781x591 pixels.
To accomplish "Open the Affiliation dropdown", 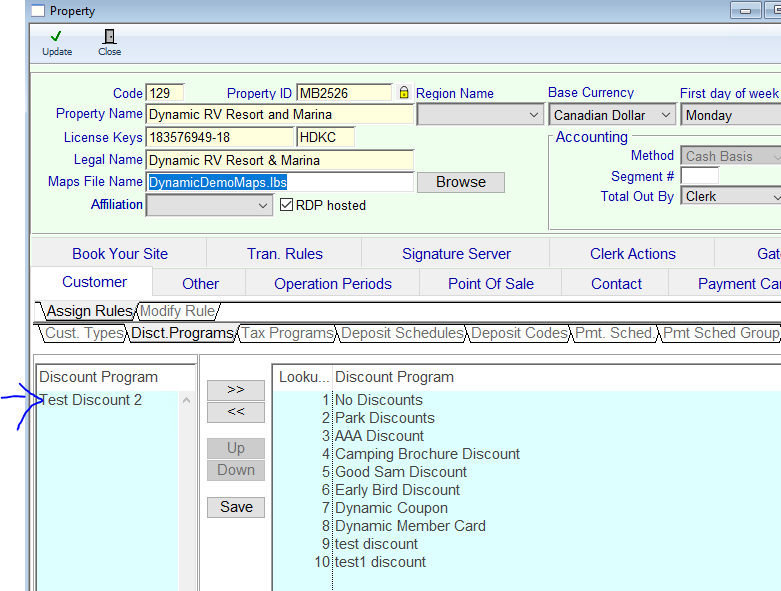I will pos(209,205).
